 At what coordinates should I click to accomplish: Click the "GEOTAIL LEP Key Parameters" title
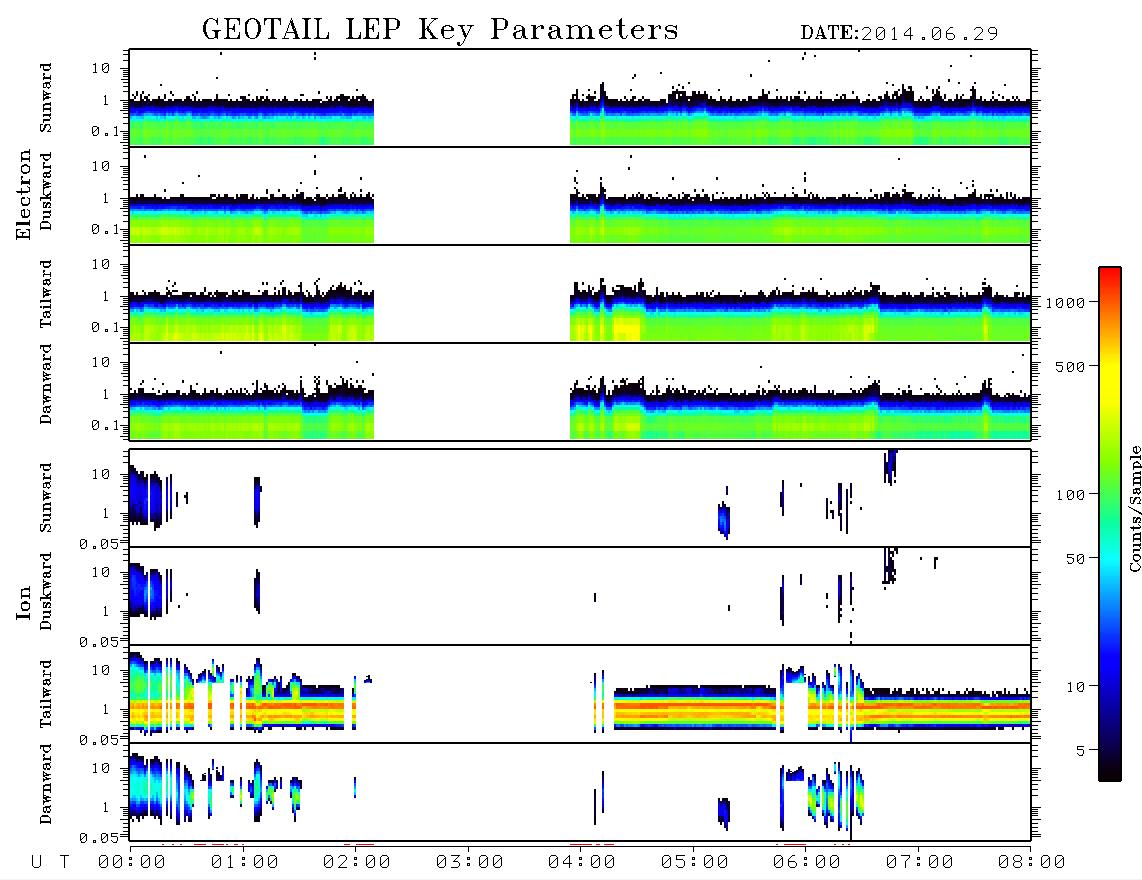tap(440, 30)
